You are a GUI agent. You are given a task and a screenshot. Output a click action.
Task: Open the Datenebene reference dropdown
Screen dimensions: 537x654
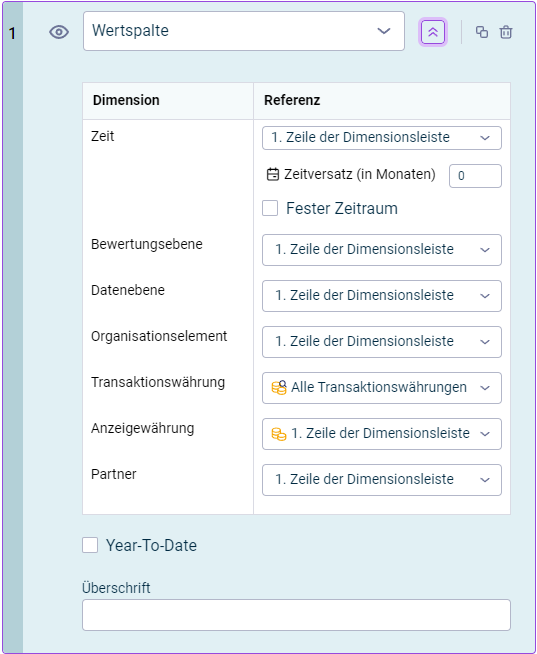pyautogui.click(x=382, y=296)
